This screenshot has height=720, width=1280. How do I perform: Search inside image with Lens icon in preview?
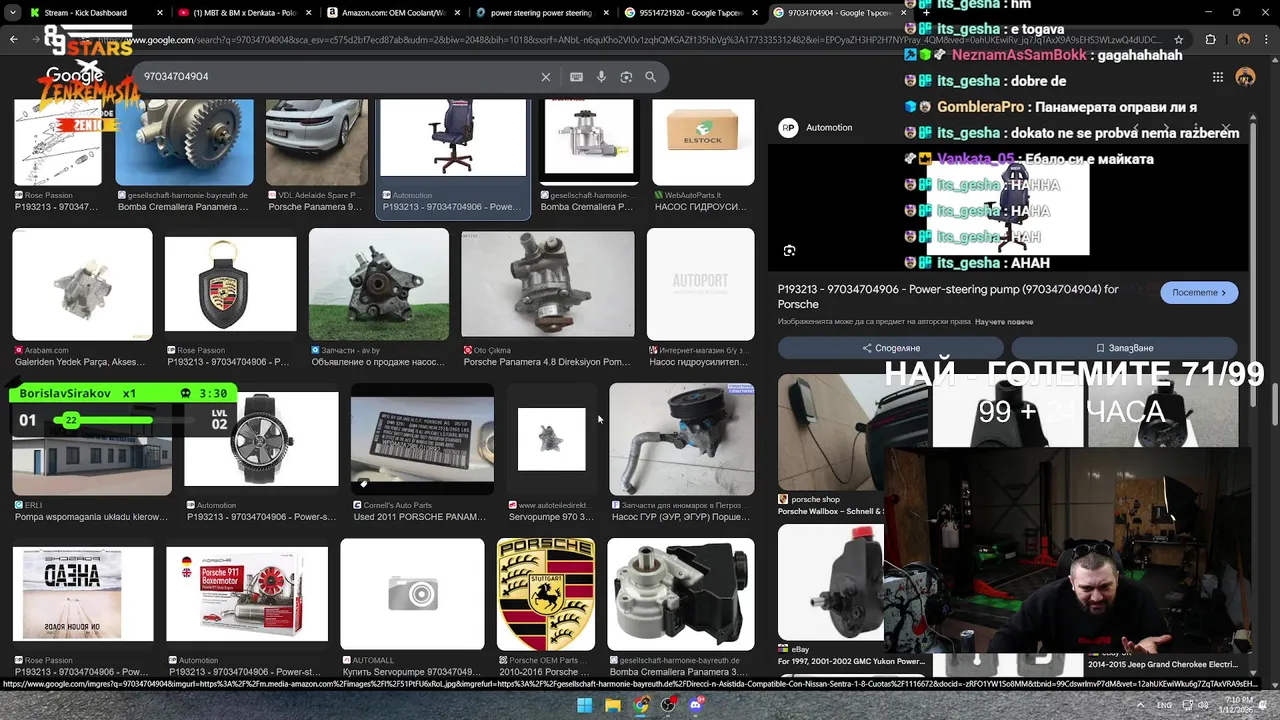coord(789,250)
